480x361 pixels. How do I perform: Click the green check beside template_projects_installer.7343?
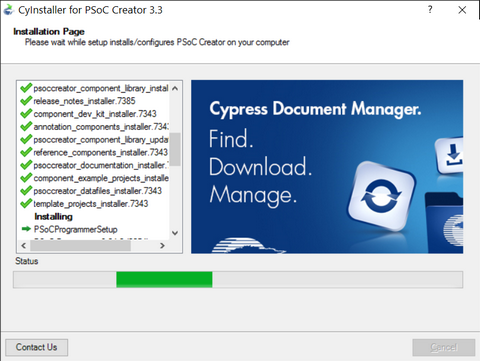coord(26,204)
